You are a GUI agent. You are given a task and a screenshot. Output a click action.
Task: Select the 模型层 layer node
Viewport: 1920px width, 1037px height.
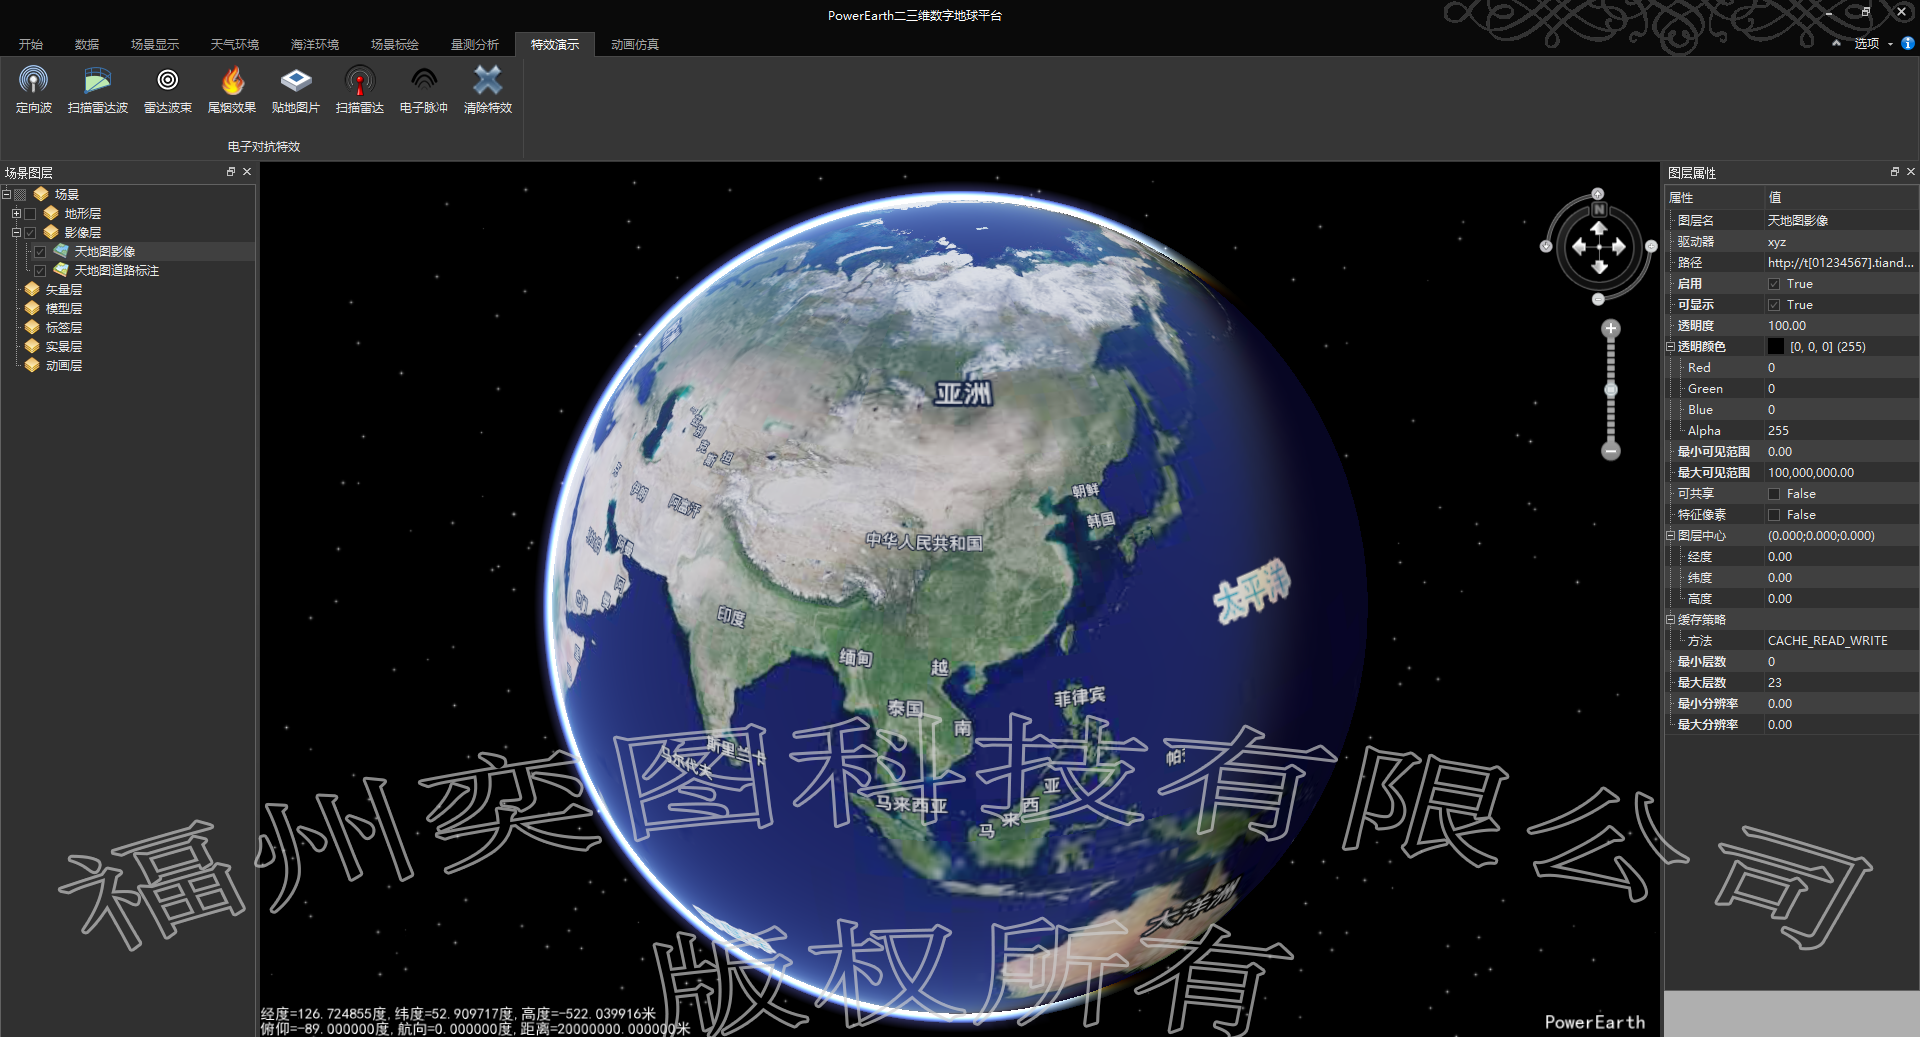[63, 308]
